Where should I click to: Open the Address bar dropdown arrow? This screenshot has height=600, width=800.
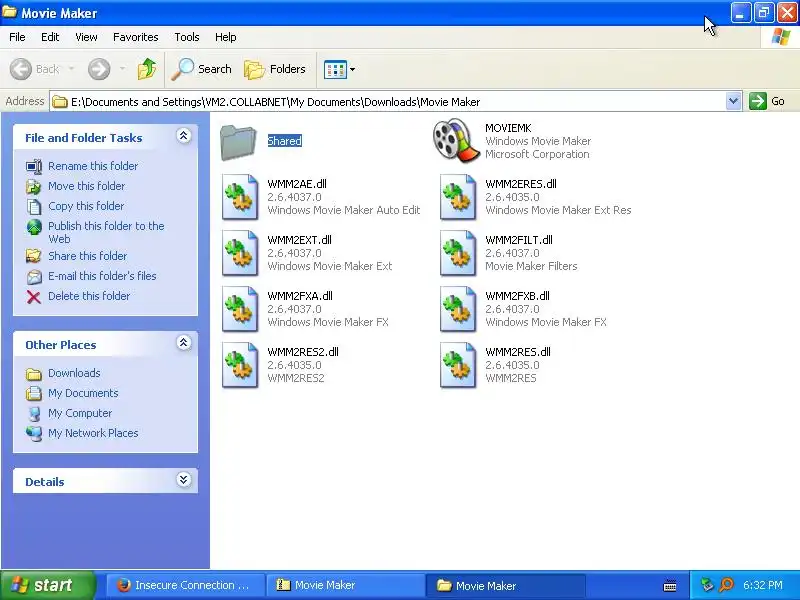click(x=733, y=101)
